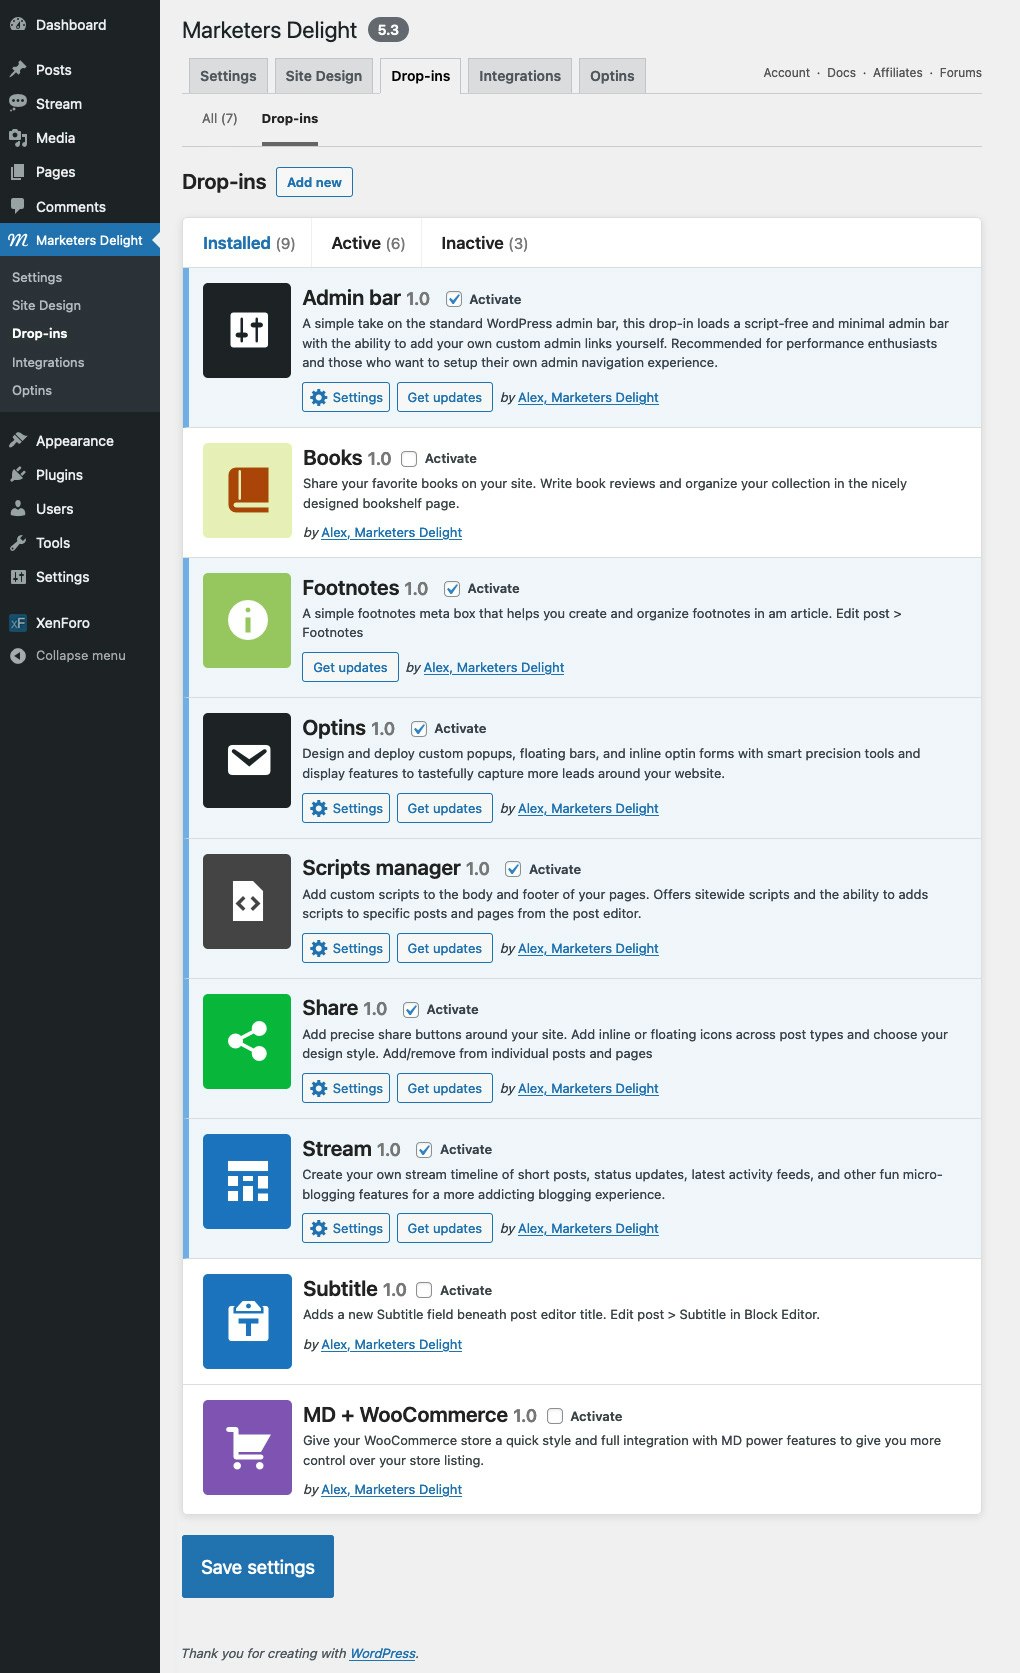This screenshot has width=1020, height=1673.
Task: Click Save settings button
Action: [x=258, y=1567]
